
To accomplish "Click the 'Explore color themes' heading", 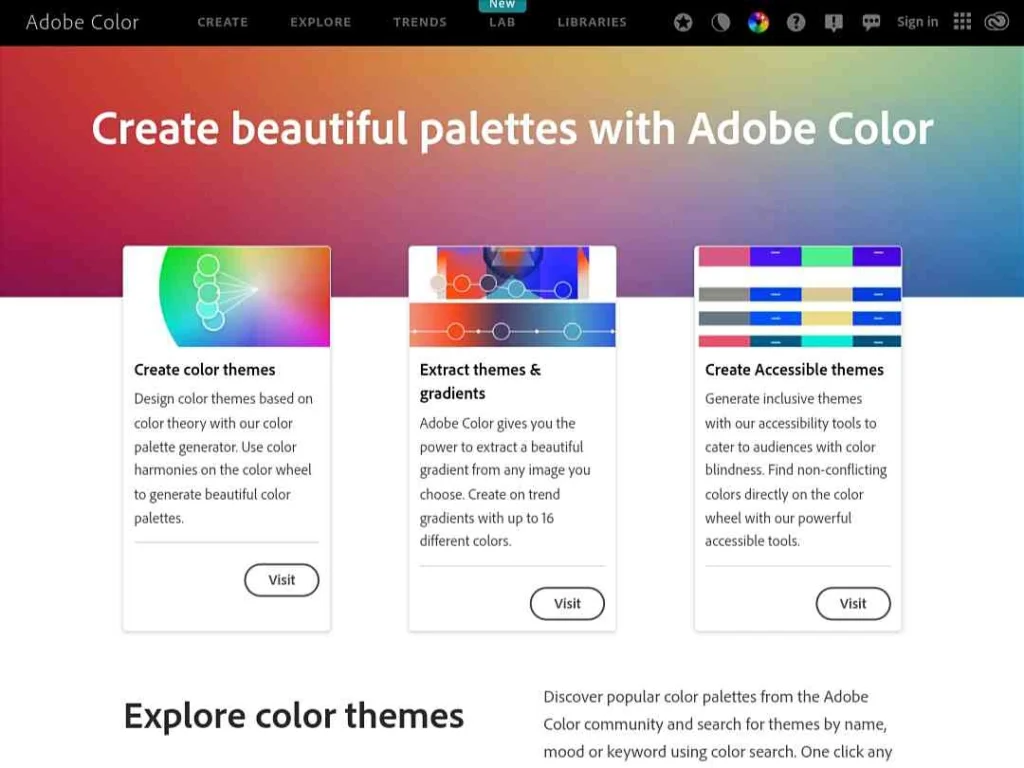I will pos(294,716).
